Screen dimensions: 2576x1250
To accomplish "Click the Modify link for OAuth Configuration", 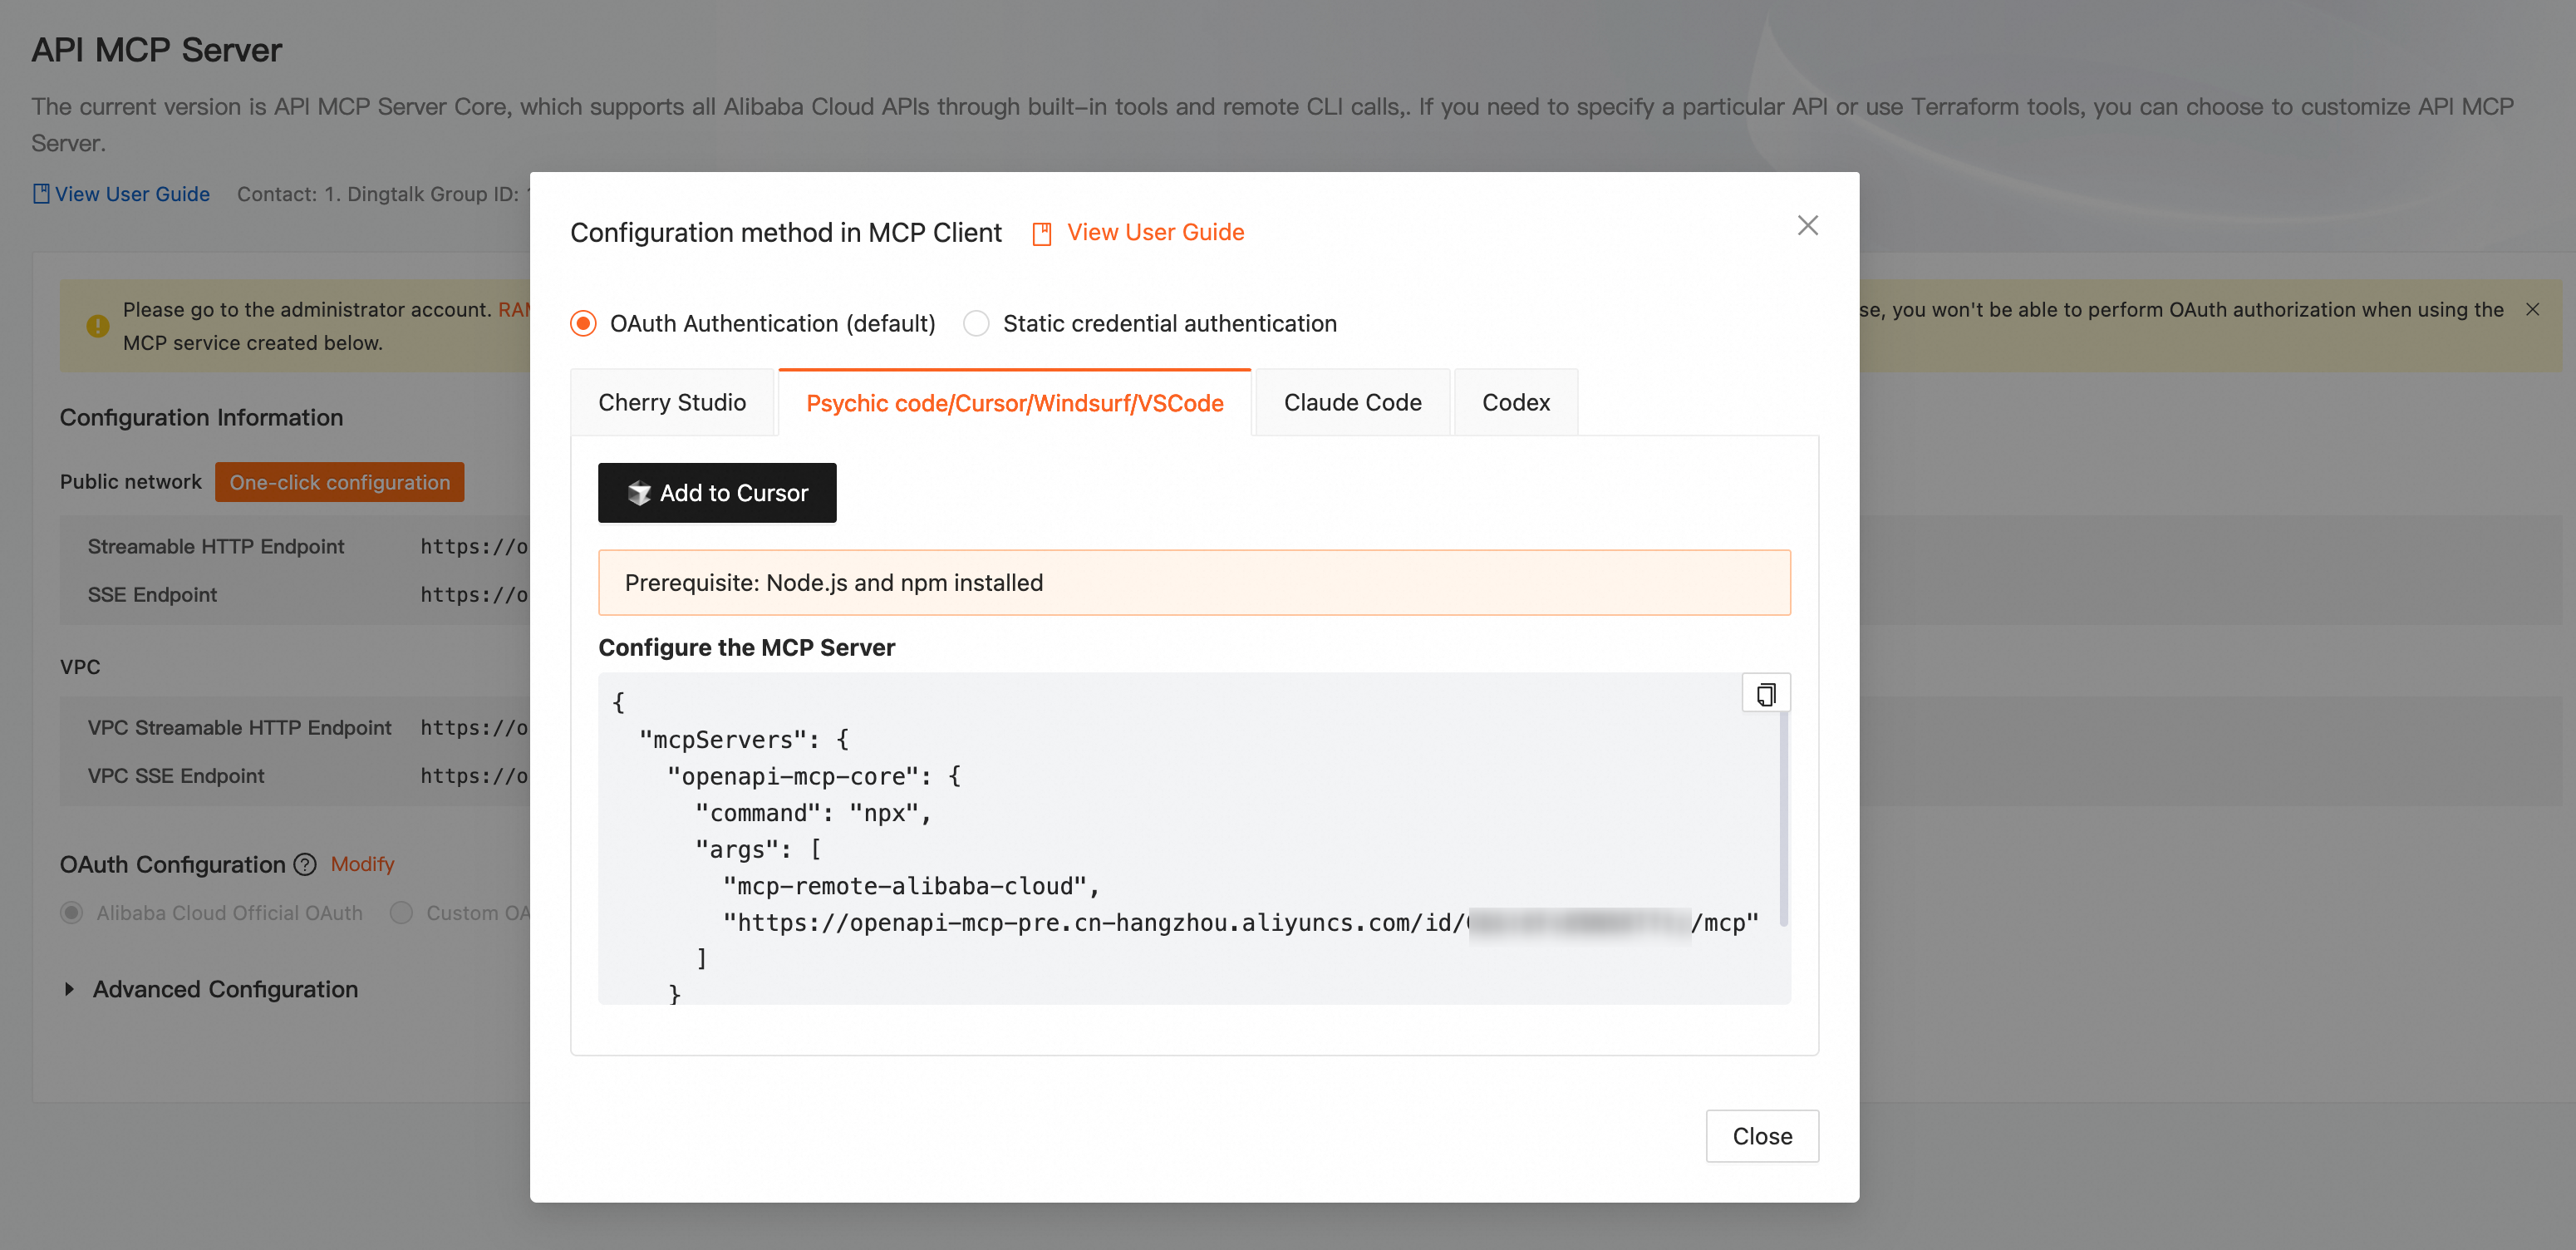I will pos(362,864).
